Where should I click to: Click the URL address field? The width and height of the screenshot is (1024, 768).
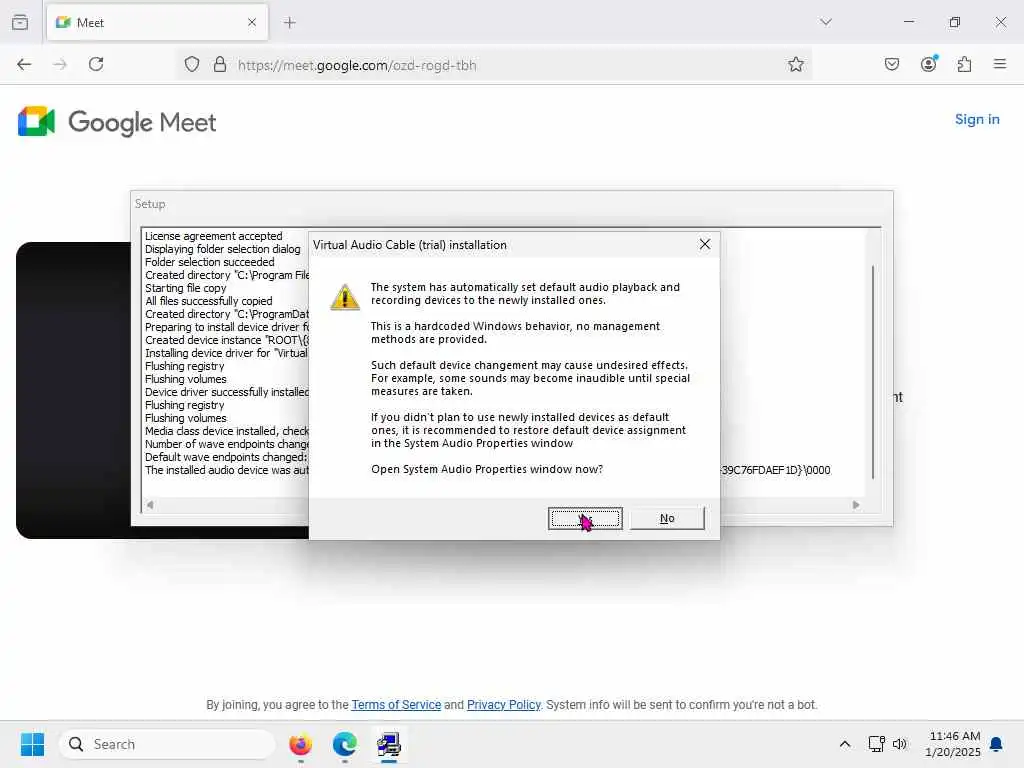tap(496, 65)
